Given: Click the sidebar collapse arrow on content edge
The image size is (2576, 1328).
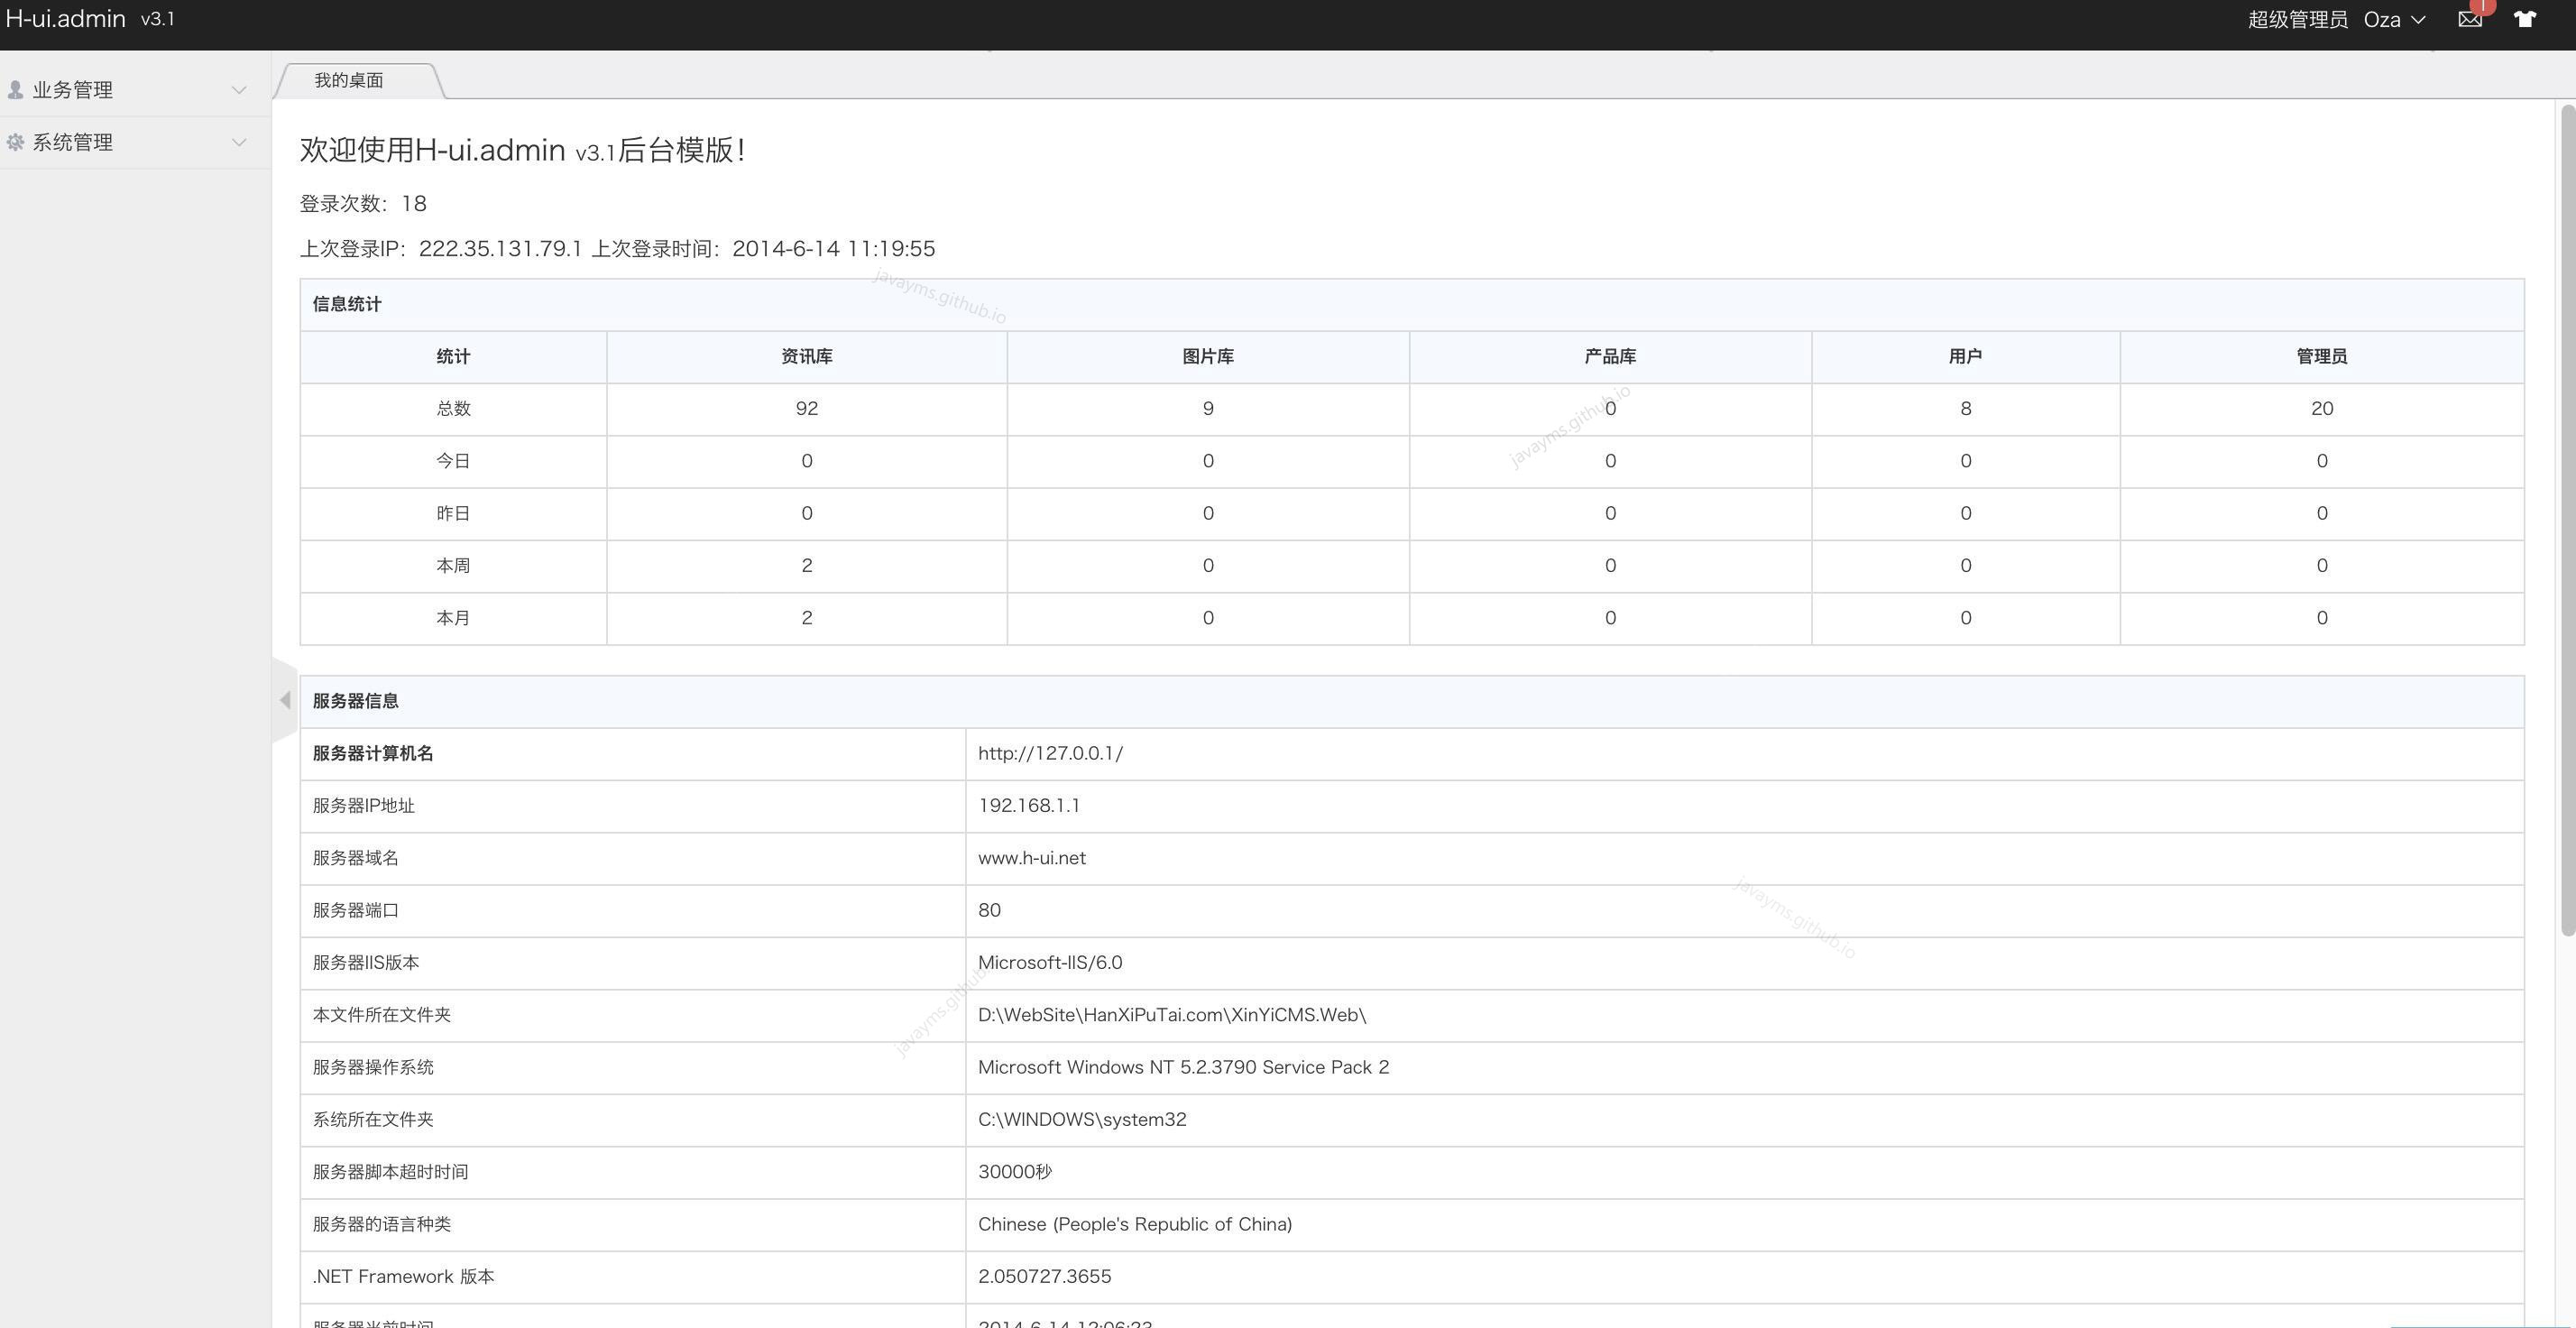Looking at the screenshot, I should [285, 701].
